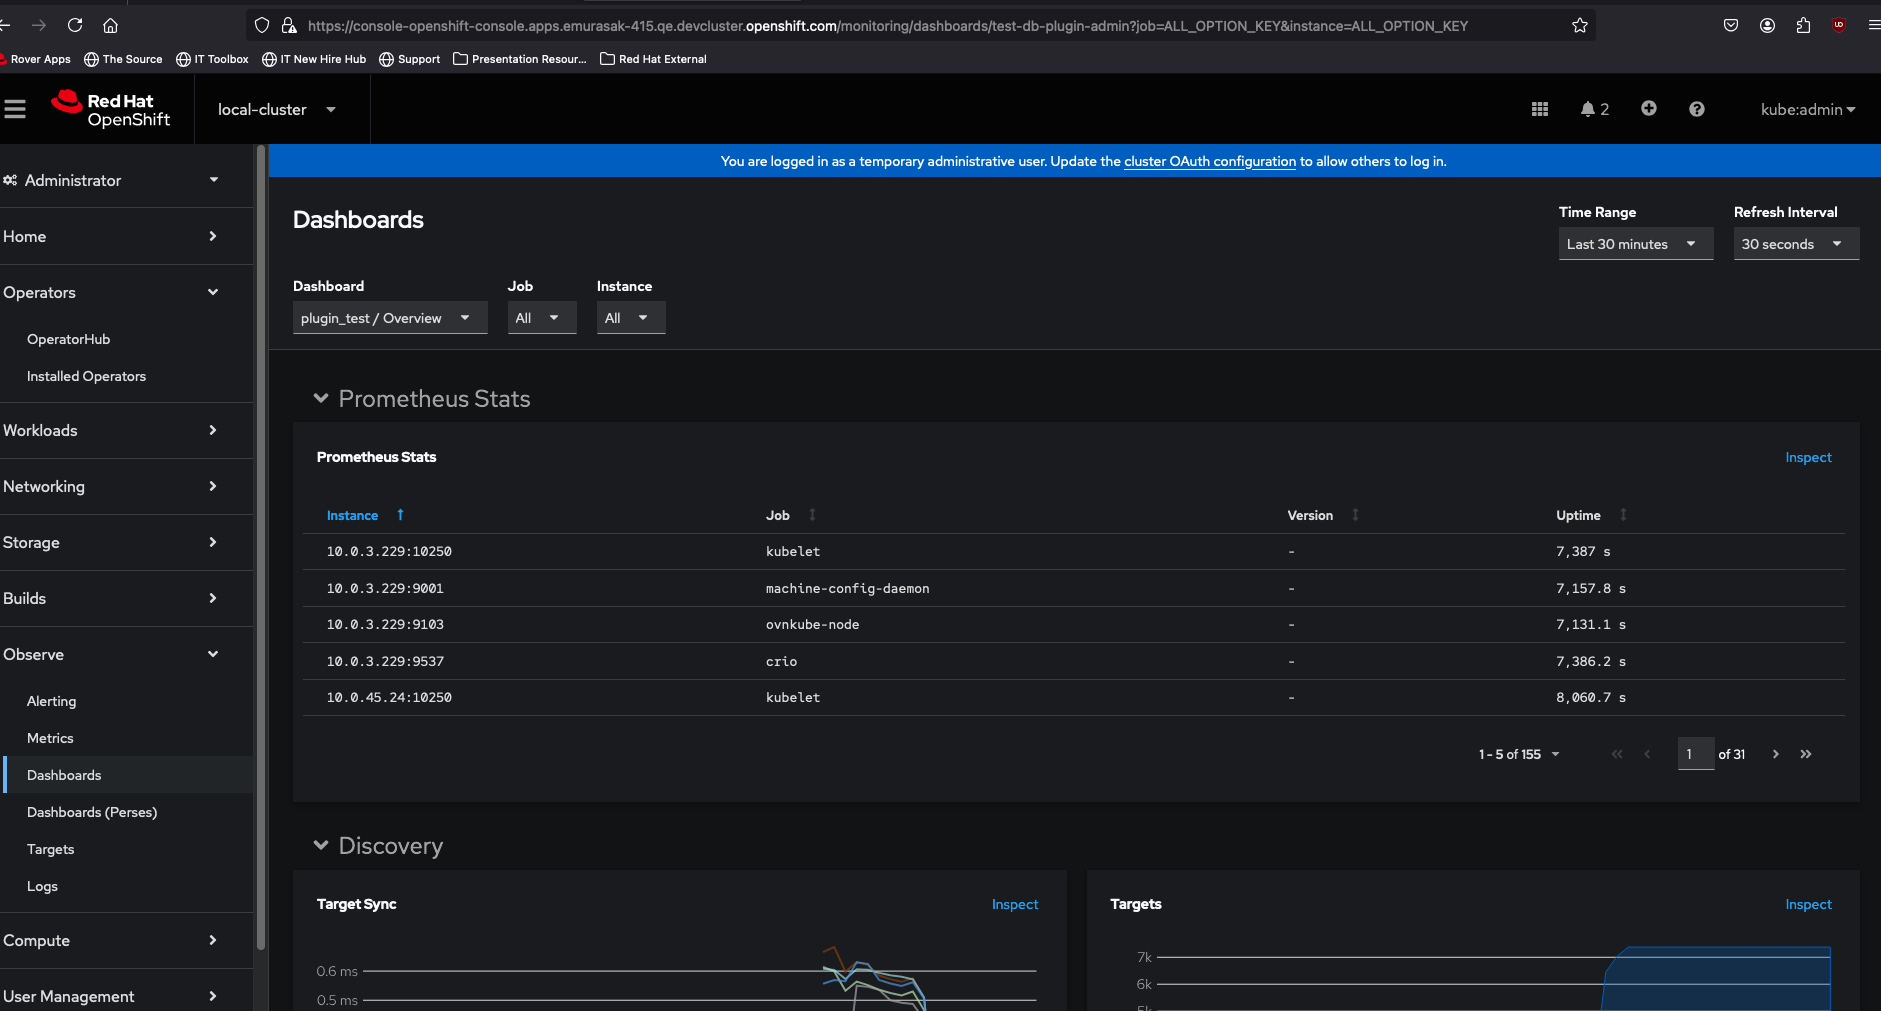Click the cluster OAuth configuration link

[1209, 161]
